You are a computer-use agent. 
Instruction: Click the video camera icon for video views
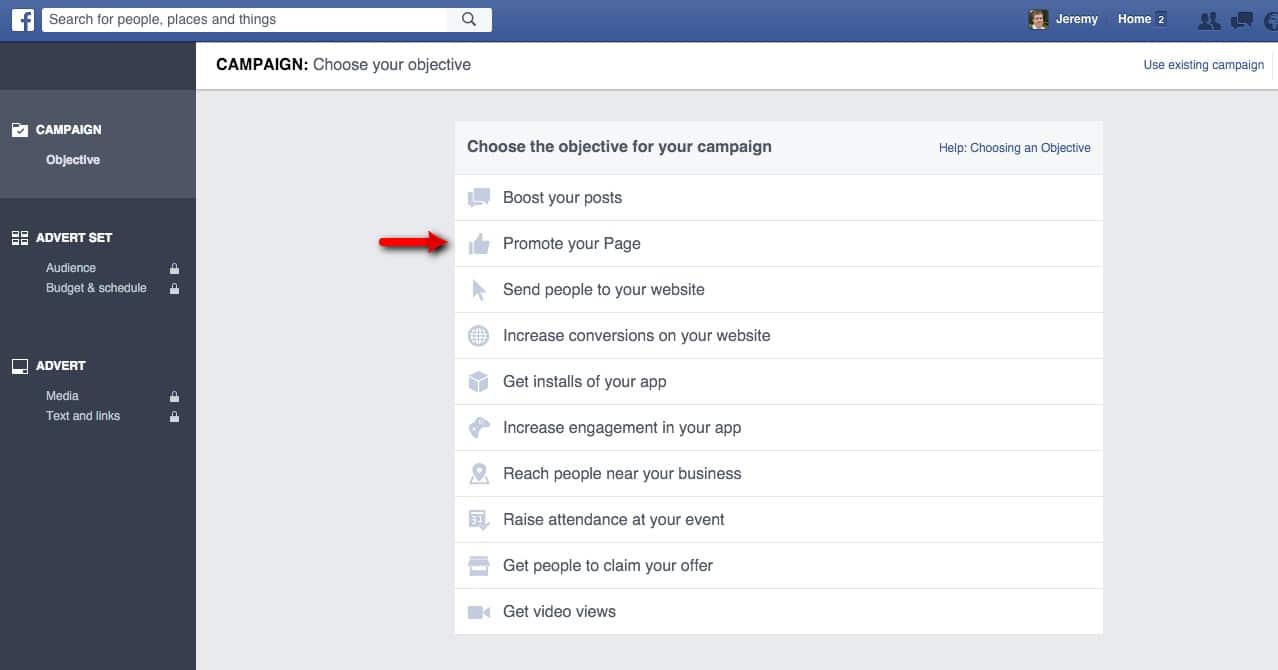[x=479, y=612]
